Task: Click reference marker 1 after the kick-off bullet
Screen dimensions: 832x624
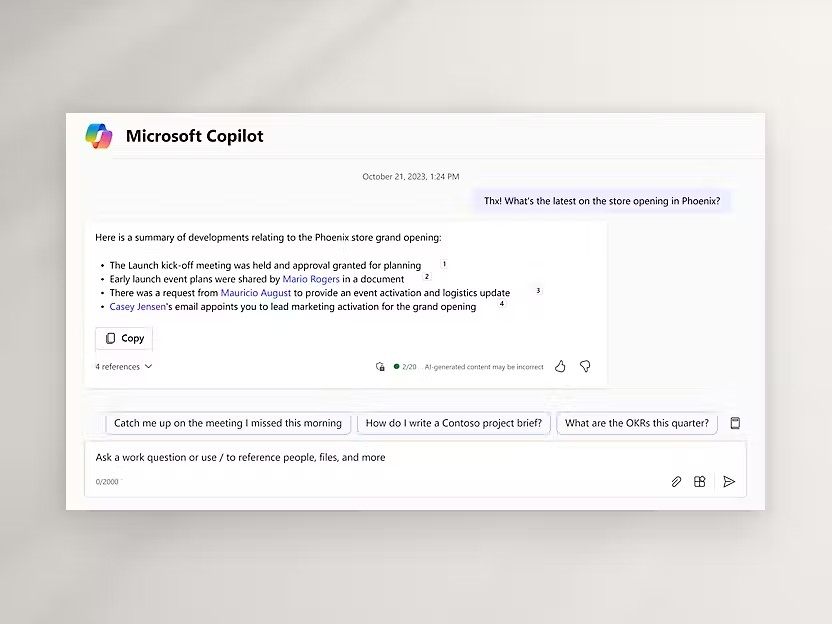Action: 443,263
